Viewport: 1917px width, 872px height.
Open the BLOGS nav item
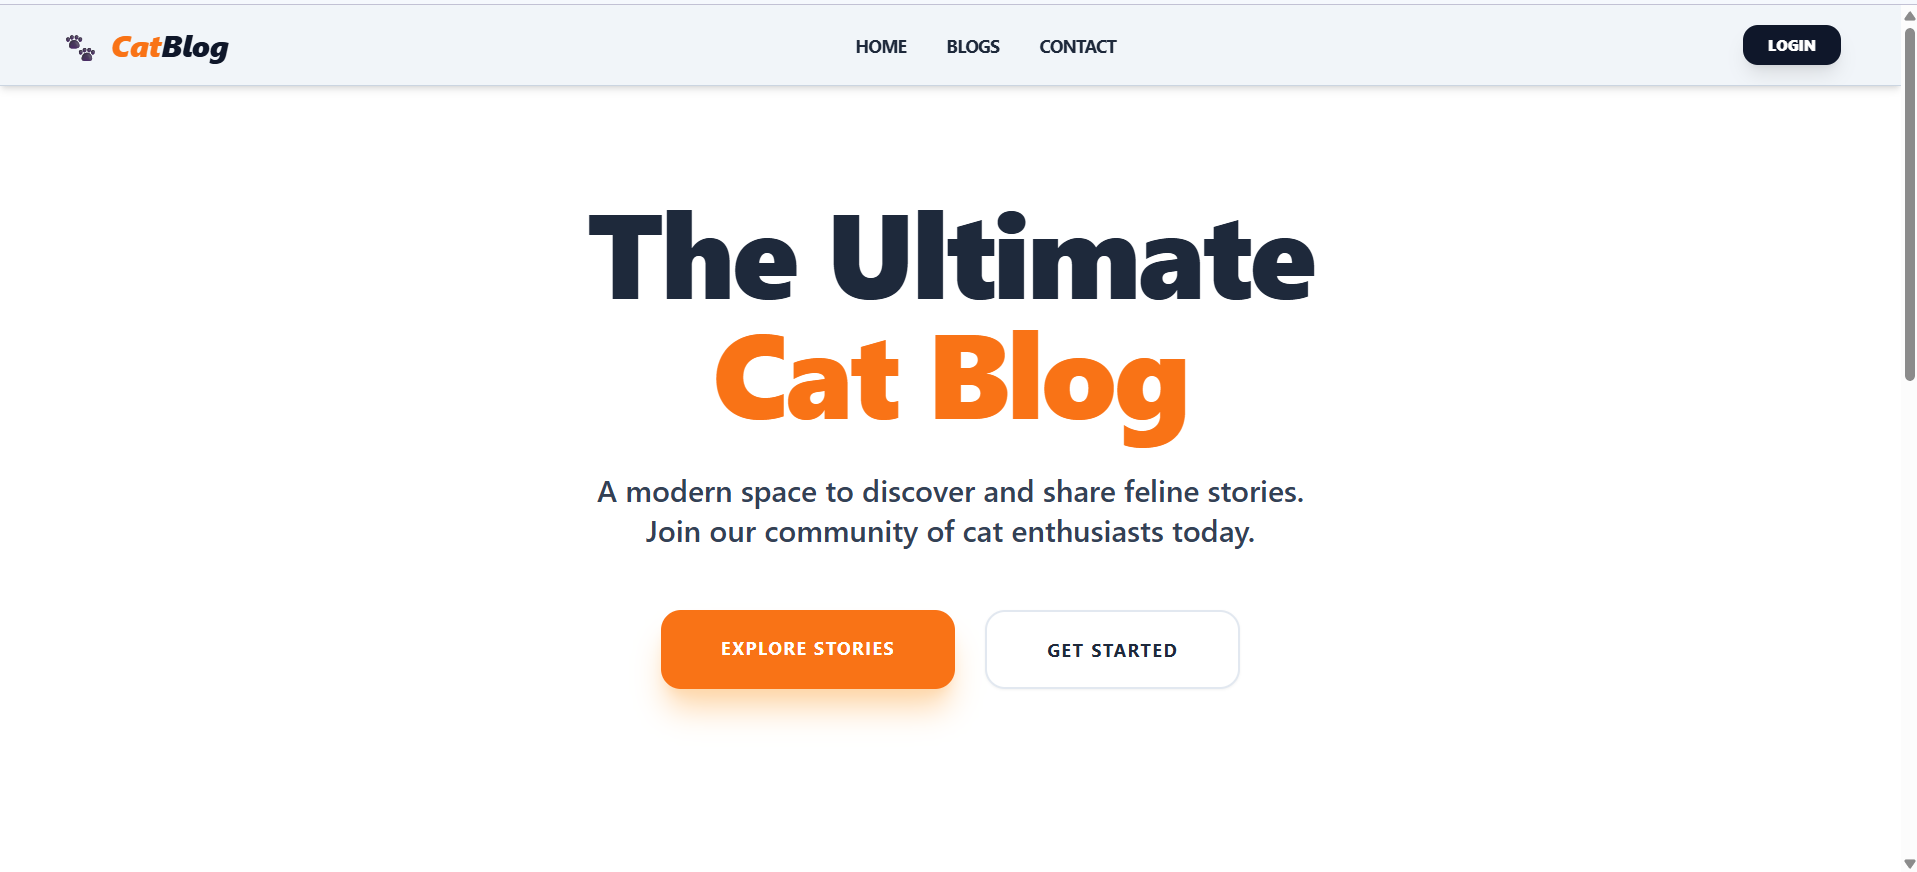pos(973,46)
